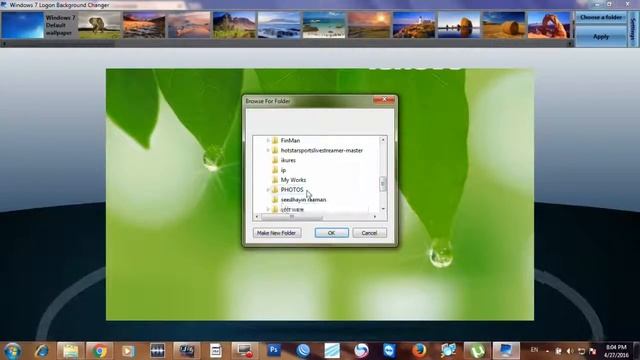This screenshot has height=360, width=640.
Task: Click the Make New Folder button
Action: click(x=277, y=233)
